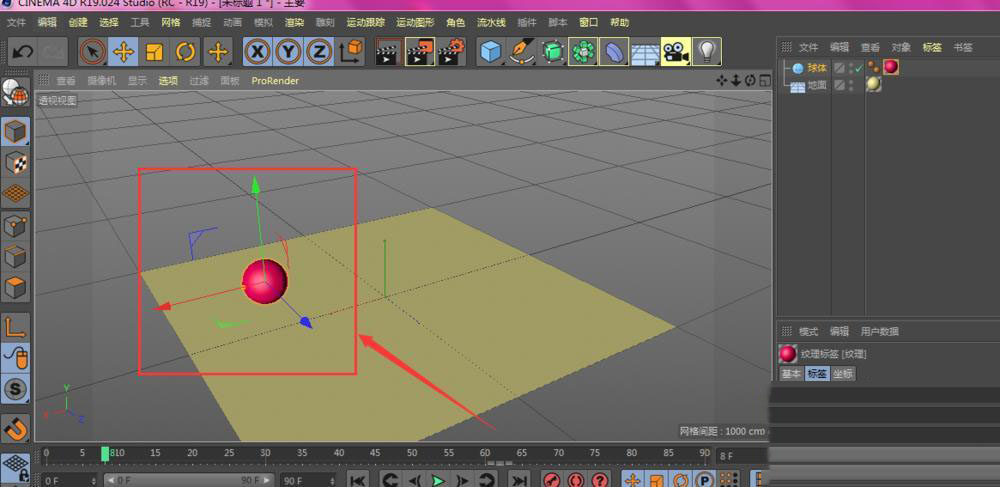
Task: Toggle the Y axis lock
Action: (288, 51)
